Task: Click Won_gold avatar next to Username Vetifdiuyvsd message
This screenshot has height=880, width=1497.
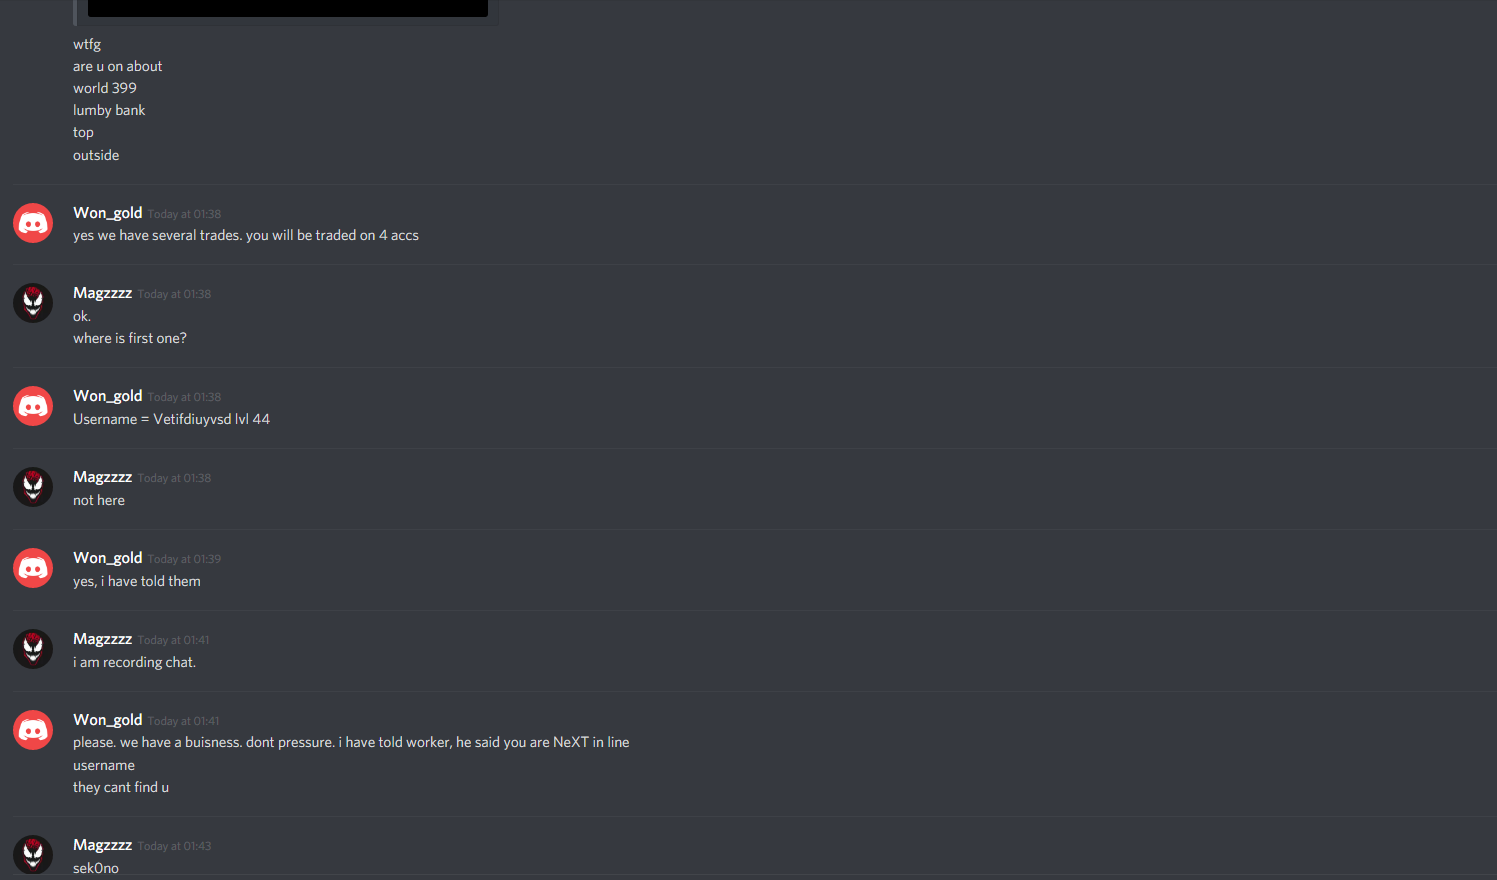Action: pyautogui.click(x=33, y=406)
